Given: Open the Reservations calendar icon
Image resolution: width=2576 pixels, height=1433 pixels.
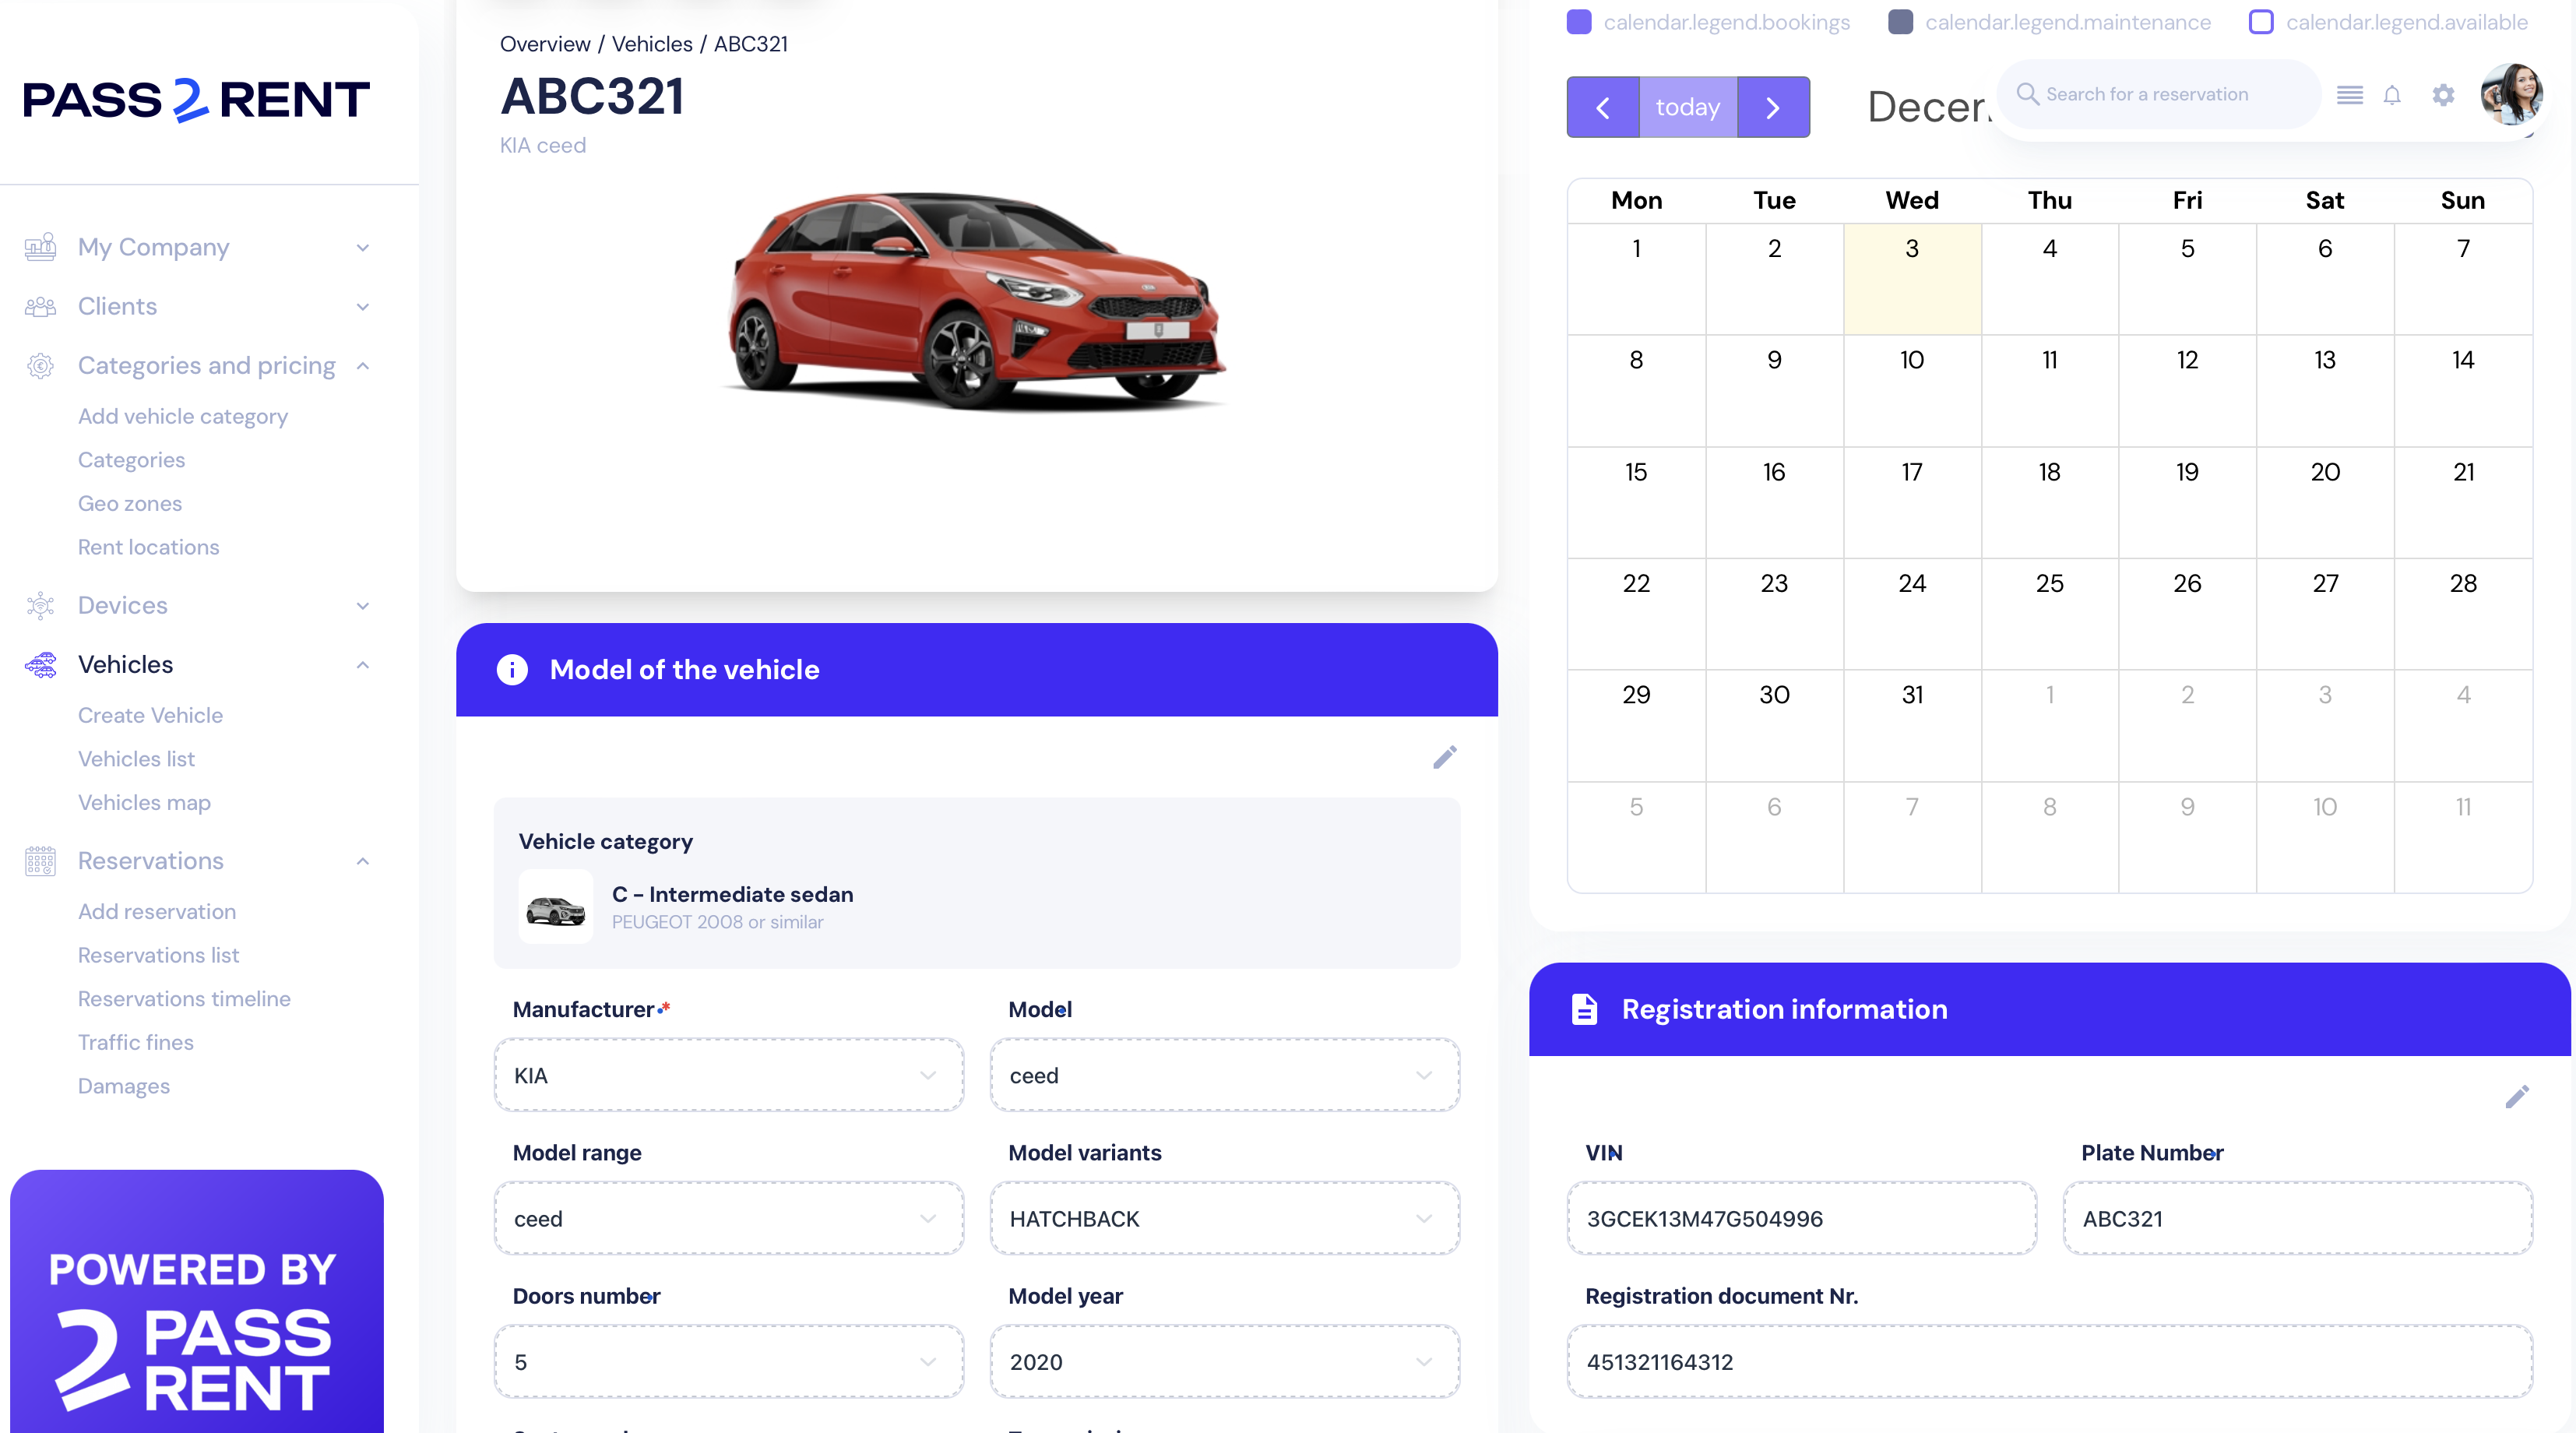Looking at the screenshot, I should pyautogui.click(x=40, y=860).
